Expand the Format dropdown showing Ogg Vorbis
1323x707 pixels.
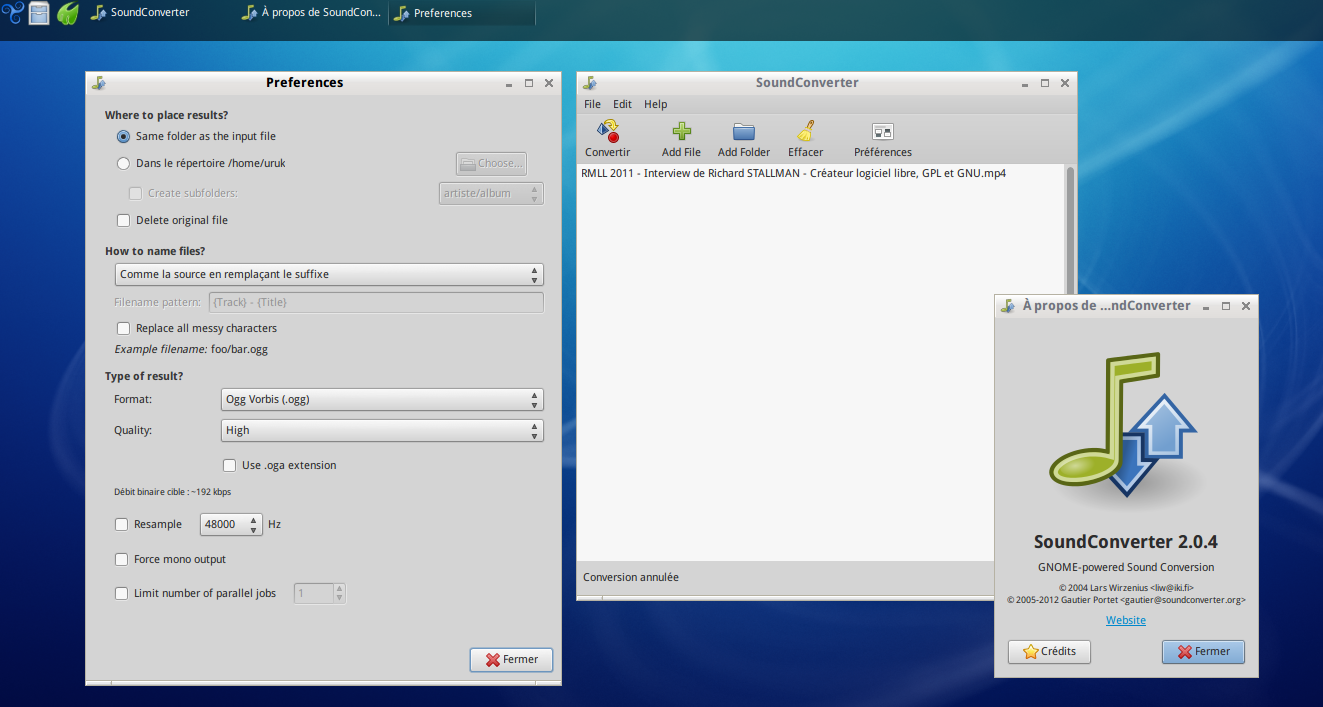coord(382,400)
